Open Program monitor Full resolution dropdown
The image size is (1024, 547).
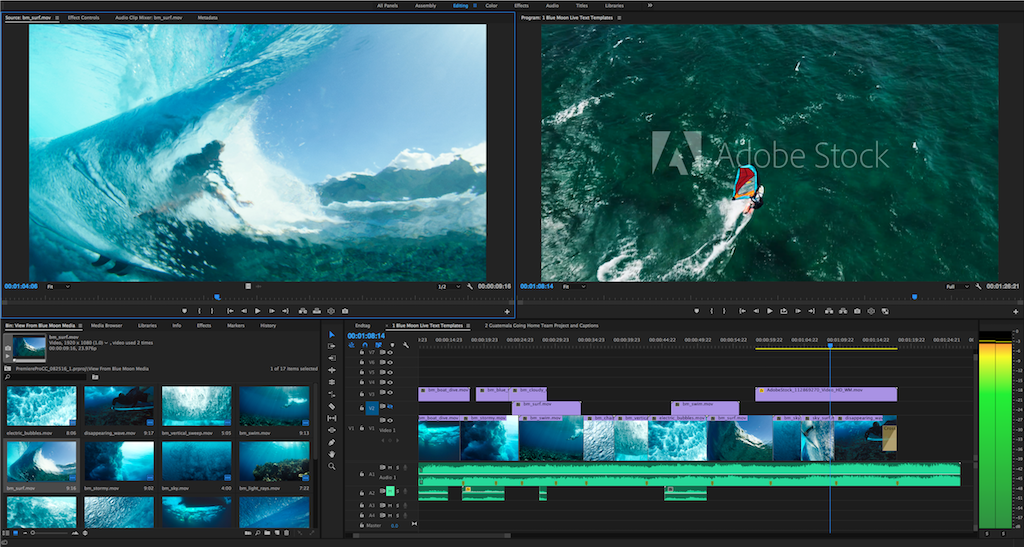(957, 287)
